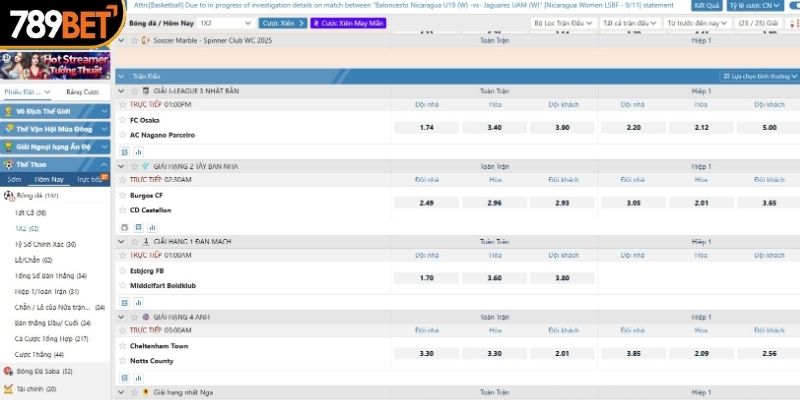Collapse the Thể Thao sidebar section
The height and width of the screenshot is (400, 800).
pyautogui.click(x=105, y=164)
